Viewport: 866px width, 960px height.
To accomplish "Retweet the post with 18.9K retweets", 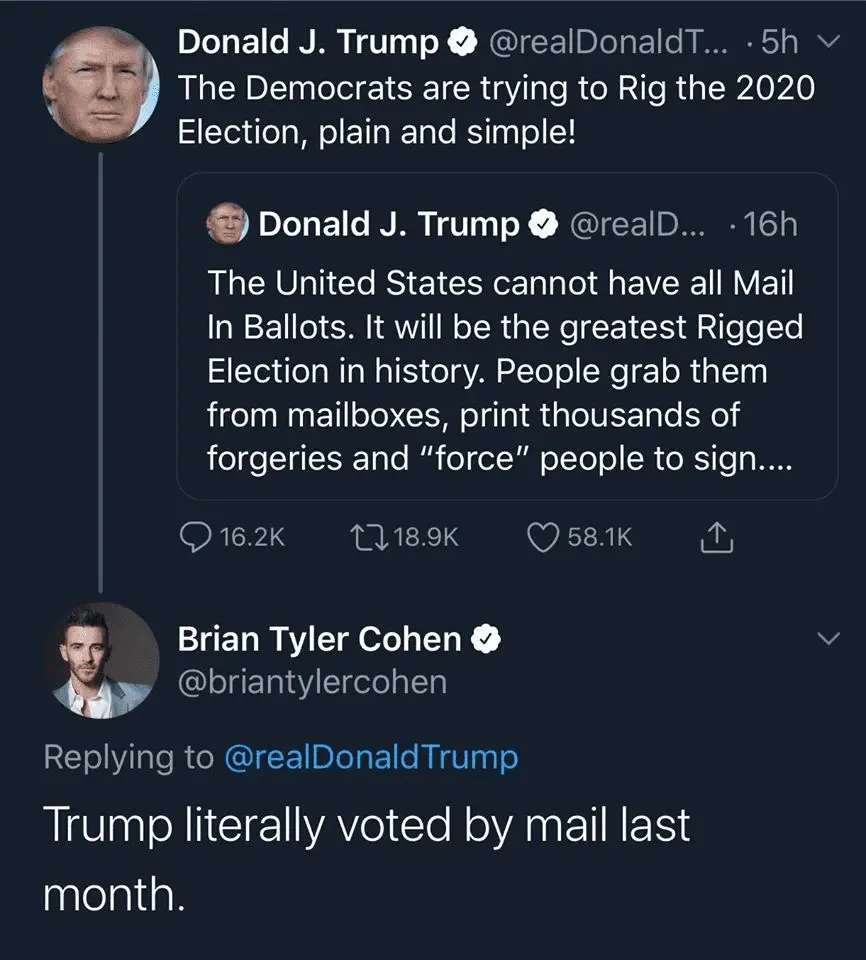I will pyautogui.click(x=363, y=537).
